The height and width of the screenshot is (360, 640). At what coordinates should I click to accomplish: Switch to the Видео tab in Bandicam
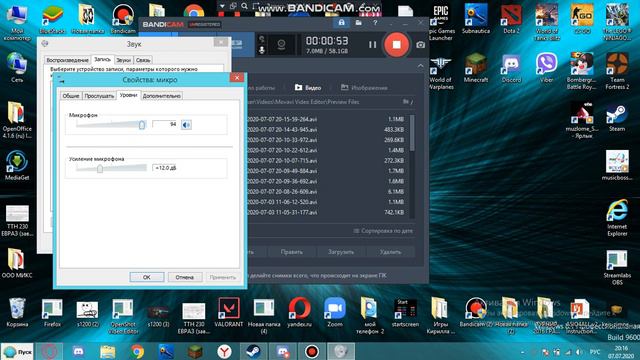(x=308, y=87)
